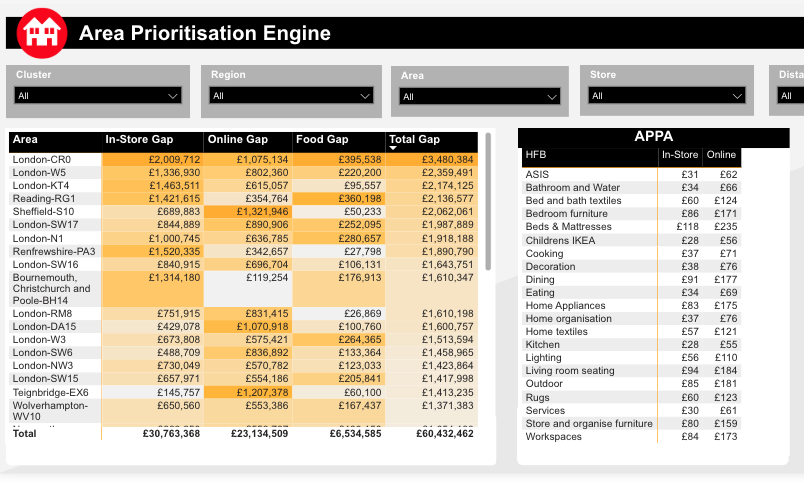Select the ASIS row in APPA
Image resolution: width=804 pixels, height=483 pixels.
point(631,175)
